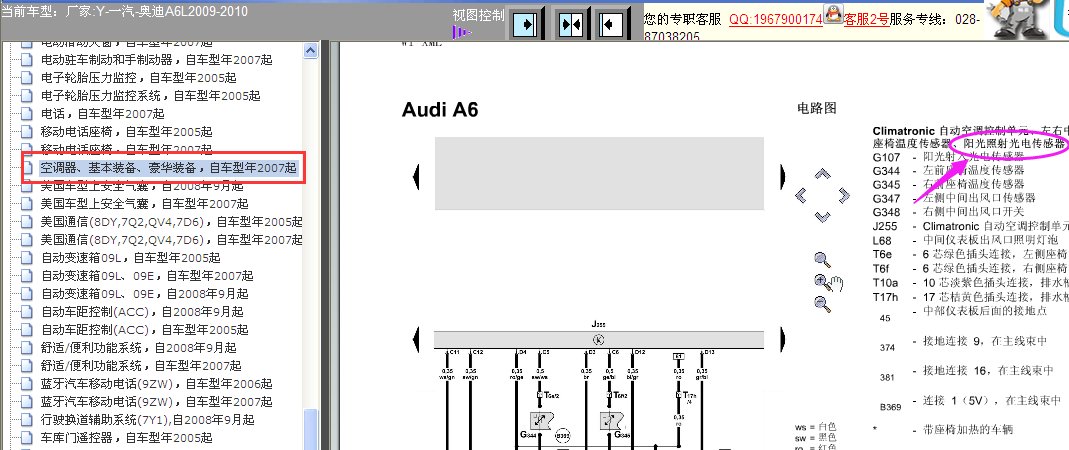The height and width of the screenshot is (450, 1069).
Task: Click the lower left black triangle beside J255 bar
Action: [417, 338]
